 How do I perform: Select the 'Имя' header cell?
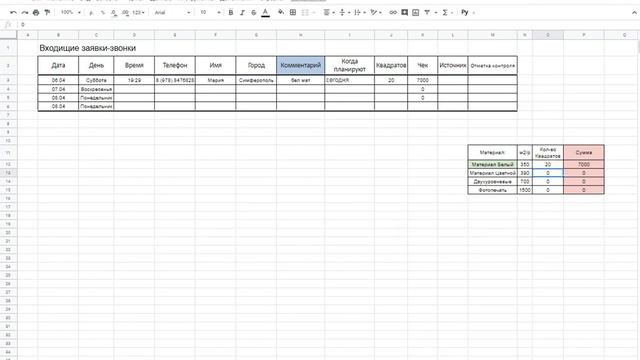click(x=216, y=65)
